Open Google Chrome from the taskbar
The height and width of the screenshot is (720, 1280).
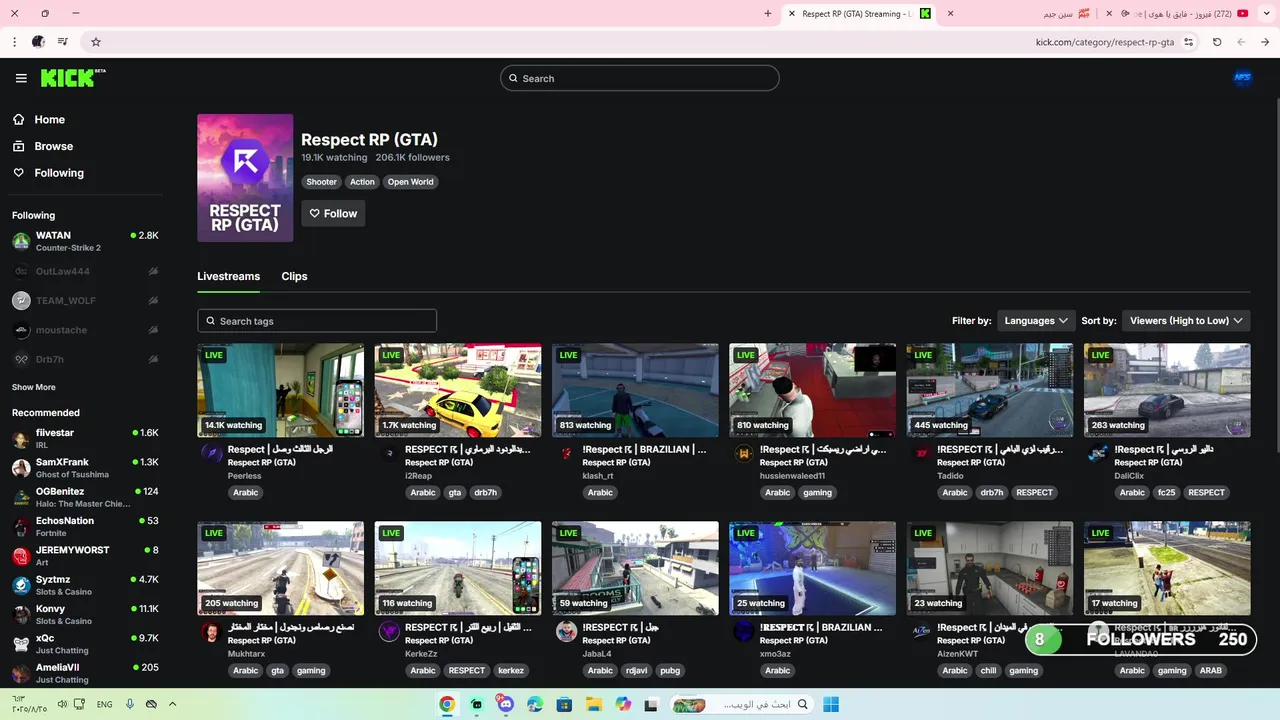click(447, 704)
